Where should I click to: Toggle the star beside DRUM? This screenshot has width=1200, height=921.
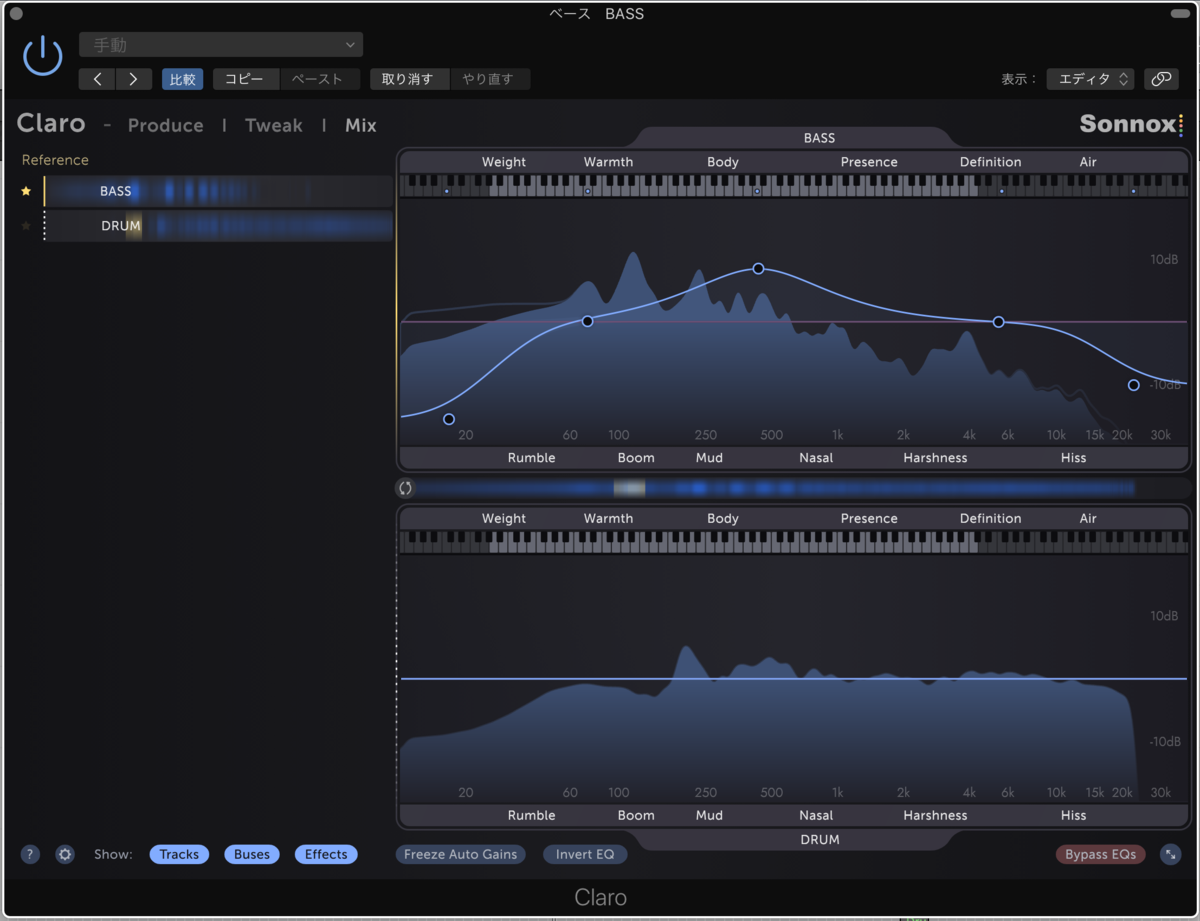point(26,226)
